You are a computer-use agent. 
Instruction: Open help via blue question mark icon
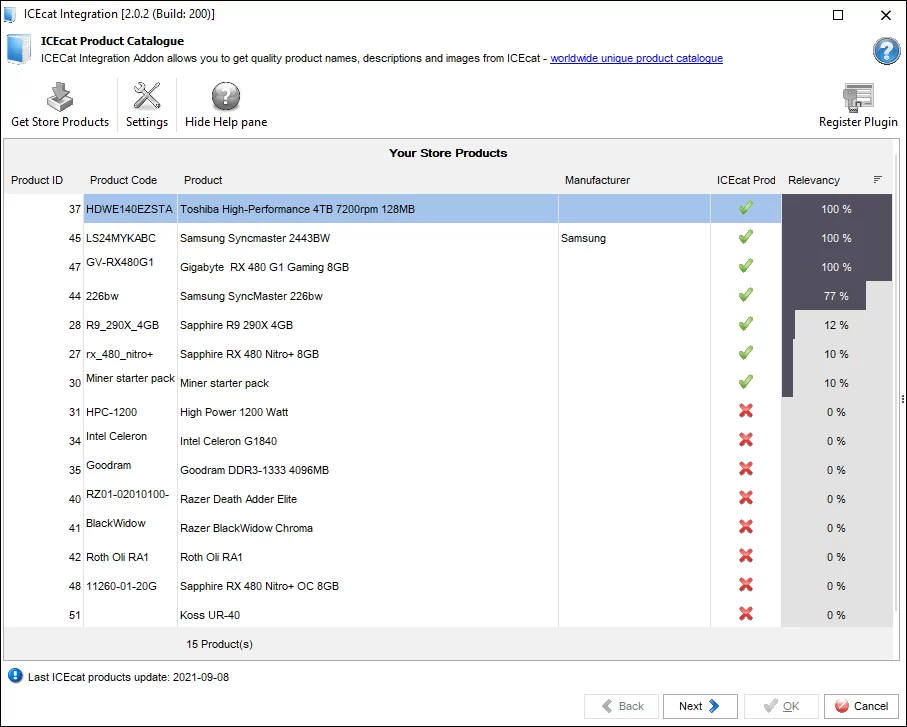(x=885, y=51)
